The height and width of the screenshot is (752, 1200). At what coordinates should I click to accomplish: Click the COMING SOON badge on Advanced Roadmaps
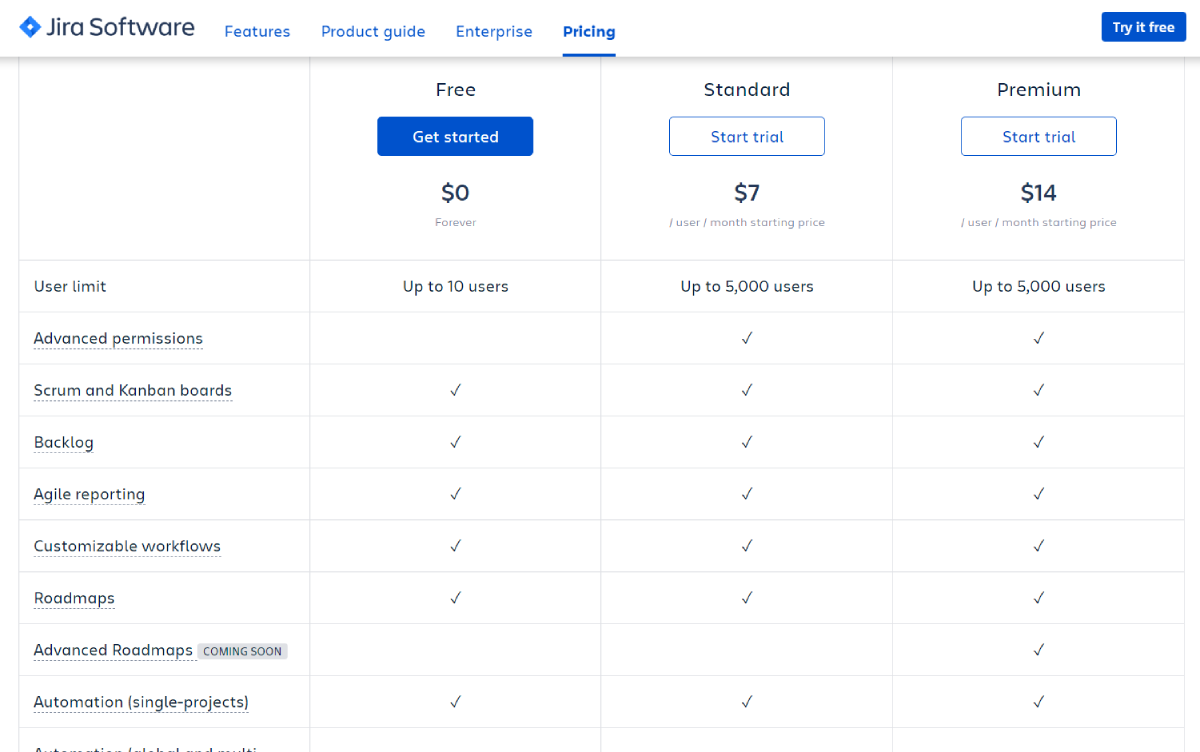coord(242,650)
